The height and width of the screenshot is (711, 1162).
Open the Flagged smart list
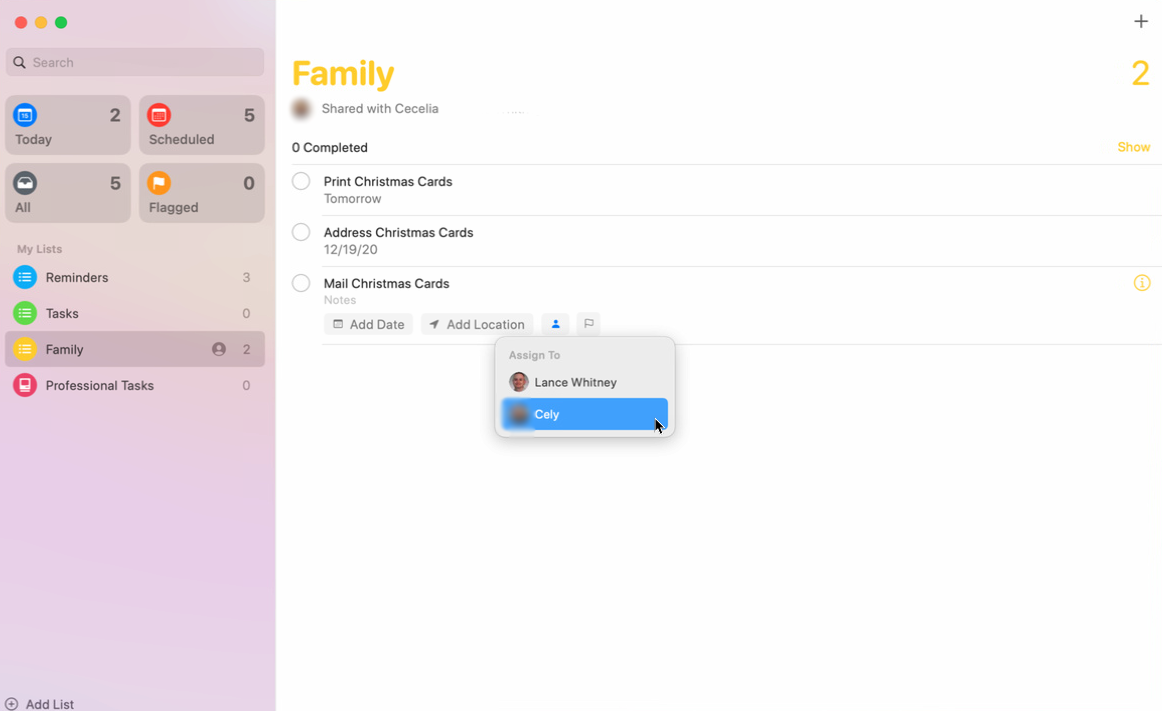point(201,193)
